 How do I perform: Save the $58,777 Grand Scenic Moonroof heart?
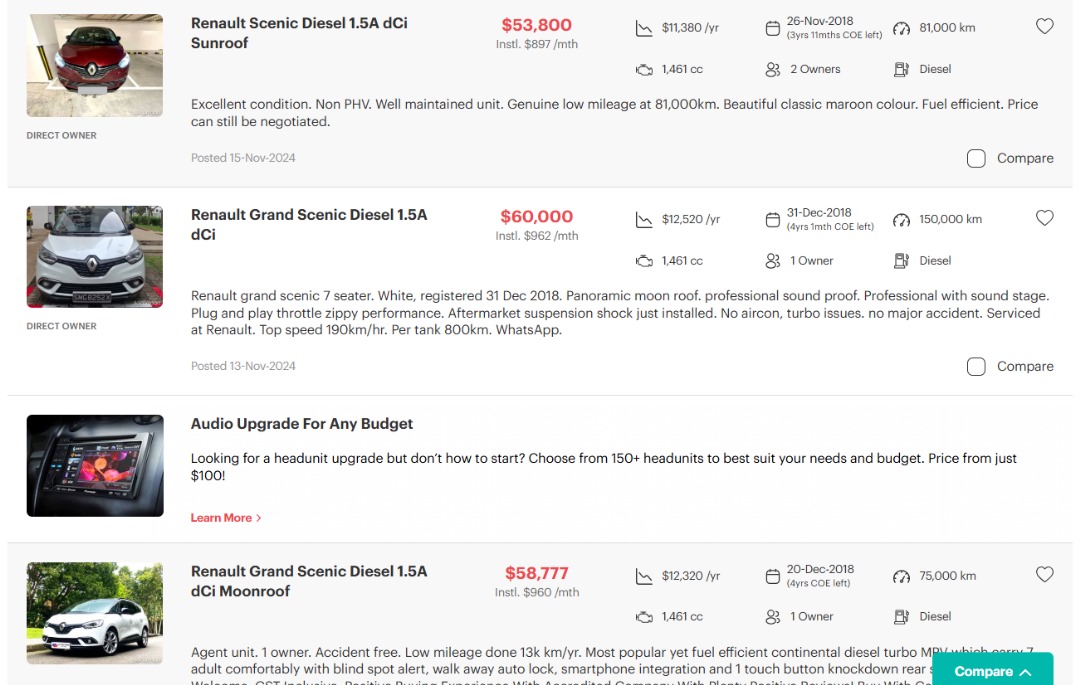[1044, 574]
